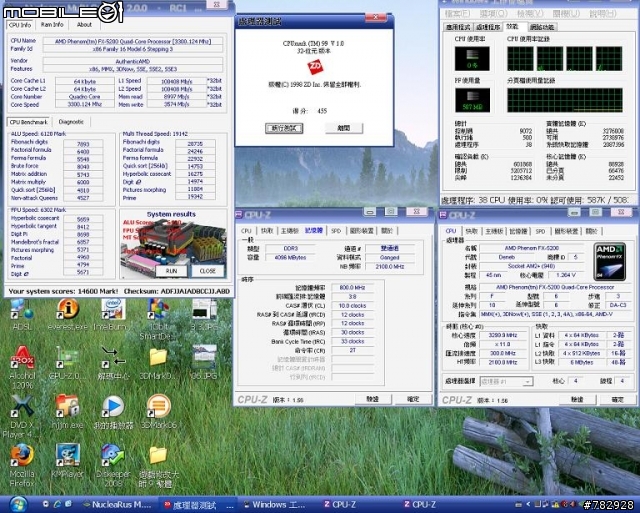Image resolution: width=640 pixels, height=513 pixels.
Task: Open hjjm.exe desktop icon
Action: 67,411
